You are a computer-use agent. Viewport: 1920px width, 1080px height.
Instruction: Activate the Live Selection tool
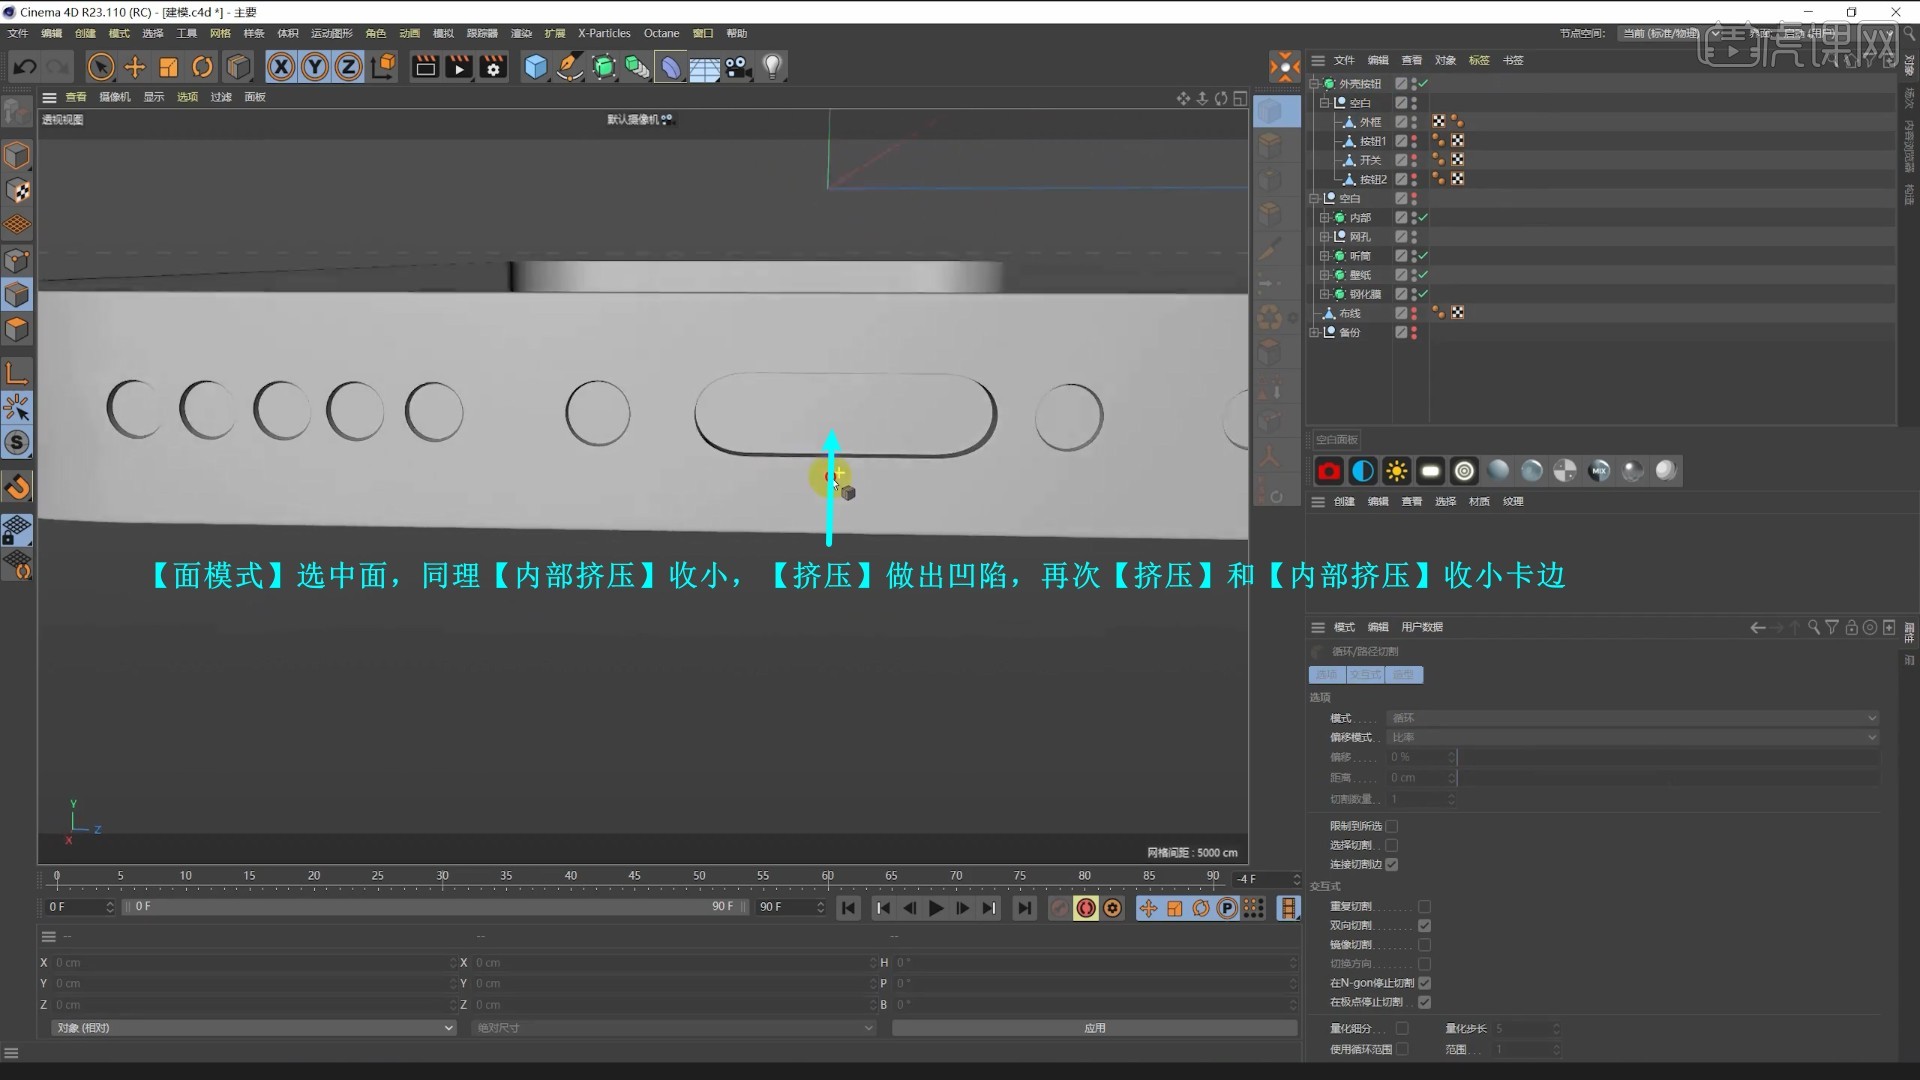[101, 66]
